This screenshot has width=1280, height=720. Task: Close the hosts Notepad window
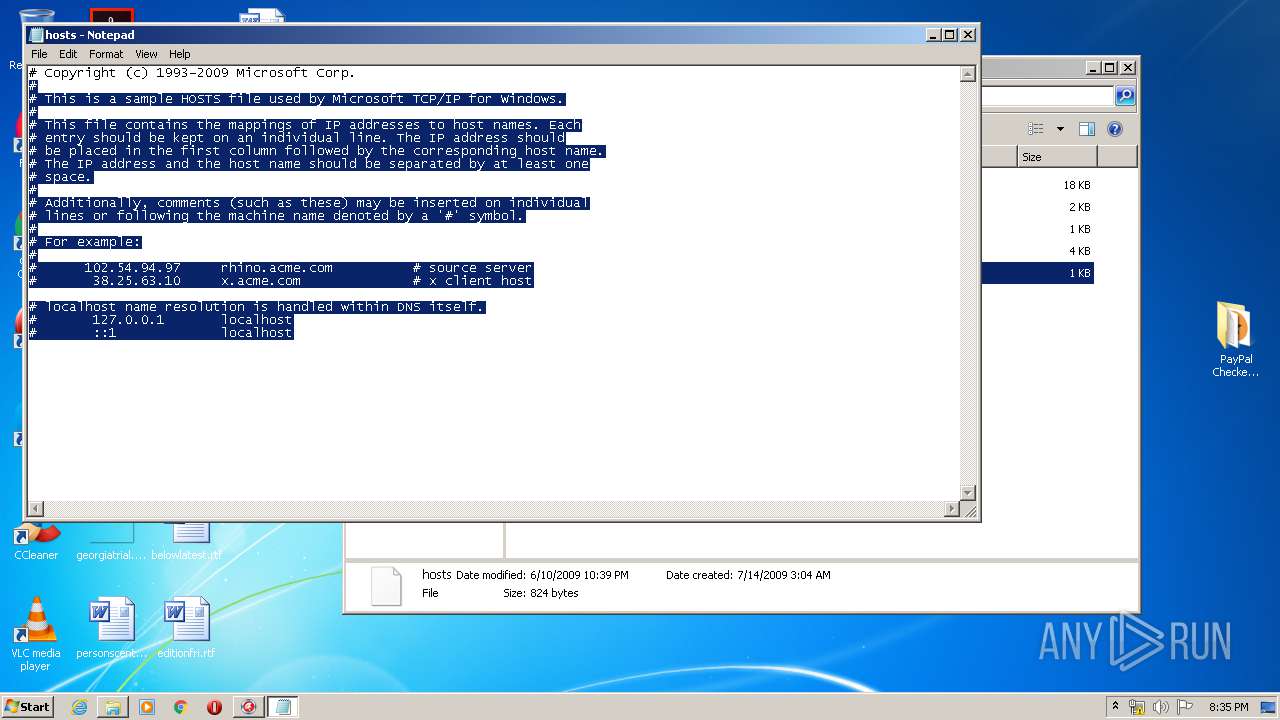(x=967, y=34)
